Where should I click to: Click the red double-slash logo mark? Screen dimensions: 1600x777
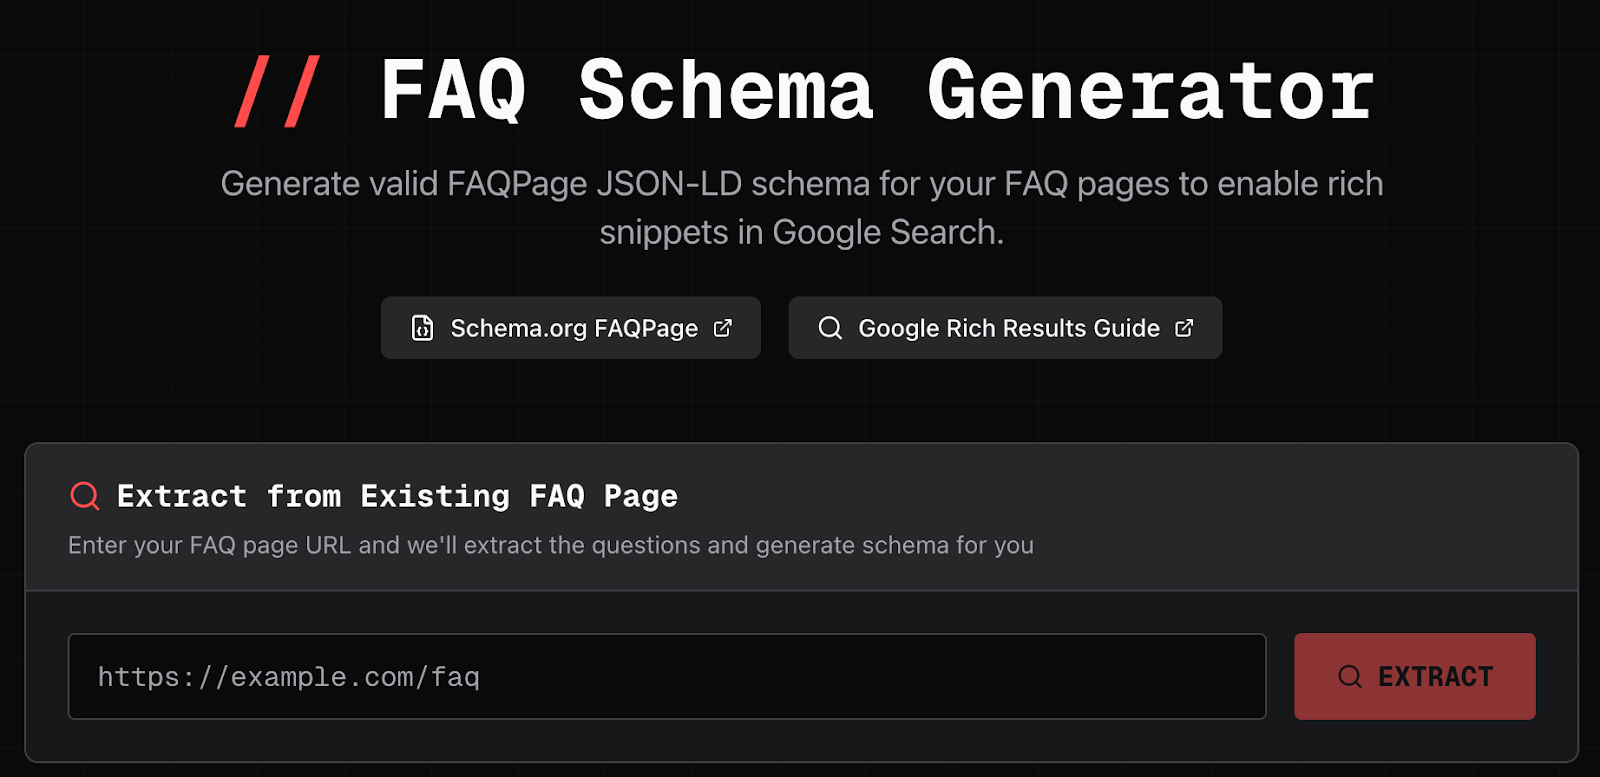click(277, 91)
